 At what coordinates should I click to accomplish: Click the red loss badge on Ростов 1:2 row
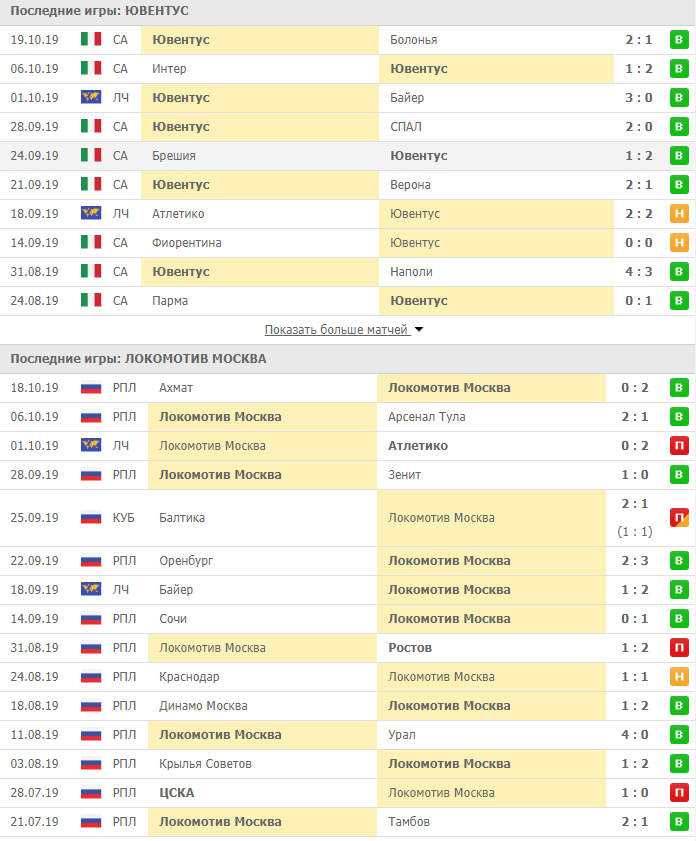pyautogui.click(x=679, y=647)
